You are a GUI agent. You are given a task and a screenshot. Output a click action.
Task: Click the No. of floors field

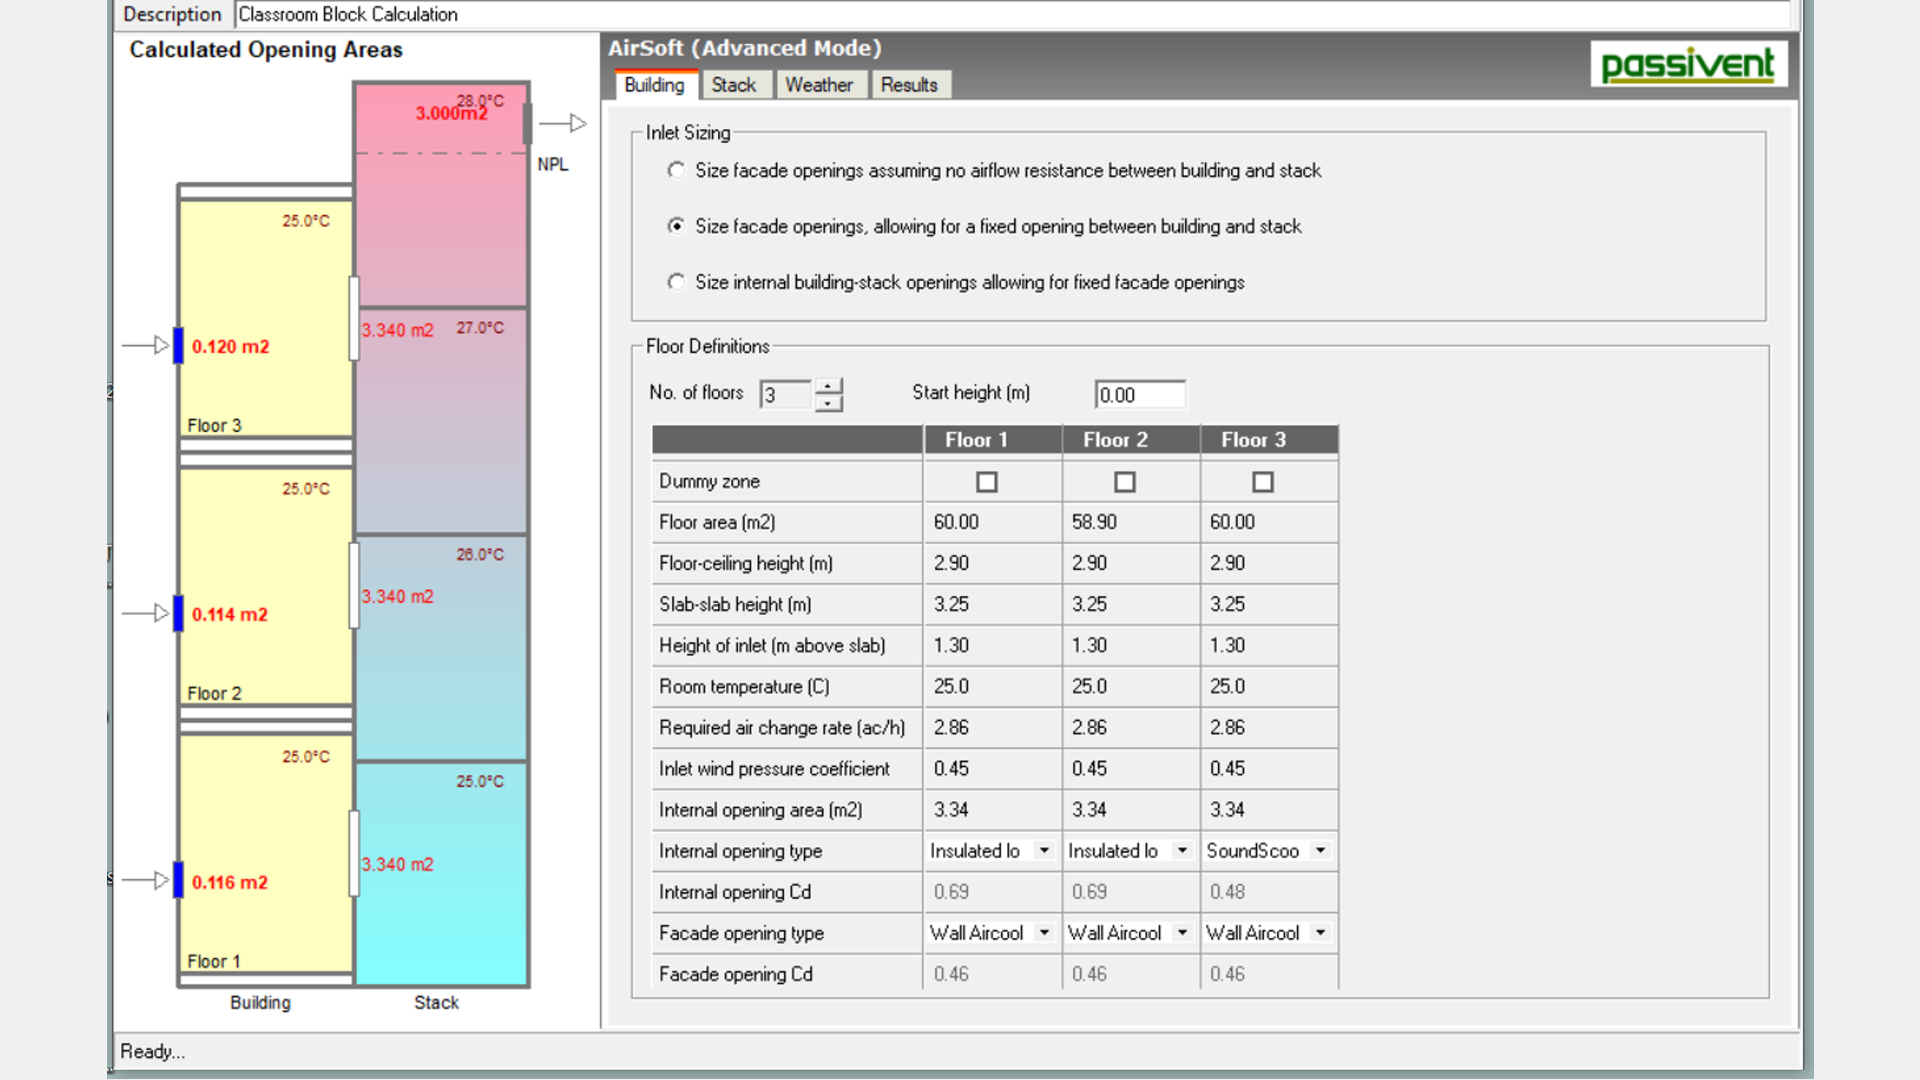tap(786, 394)
